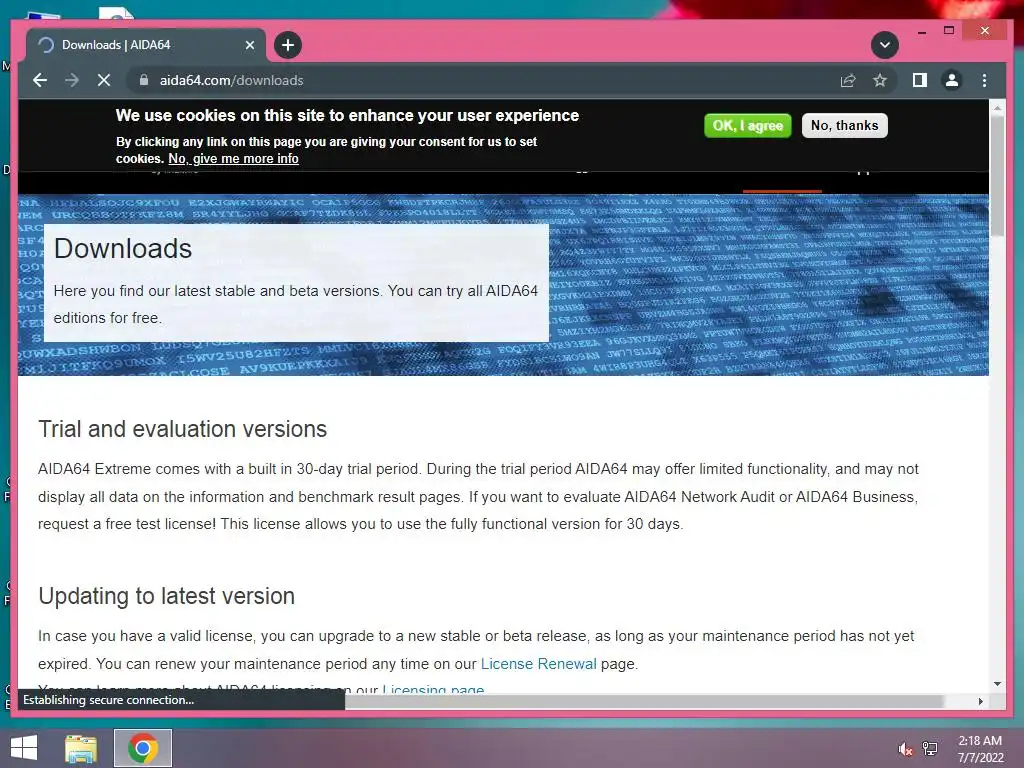Click the Chrome taskbar icon
Screen dimensions: 1024x768
click(143, 748)
